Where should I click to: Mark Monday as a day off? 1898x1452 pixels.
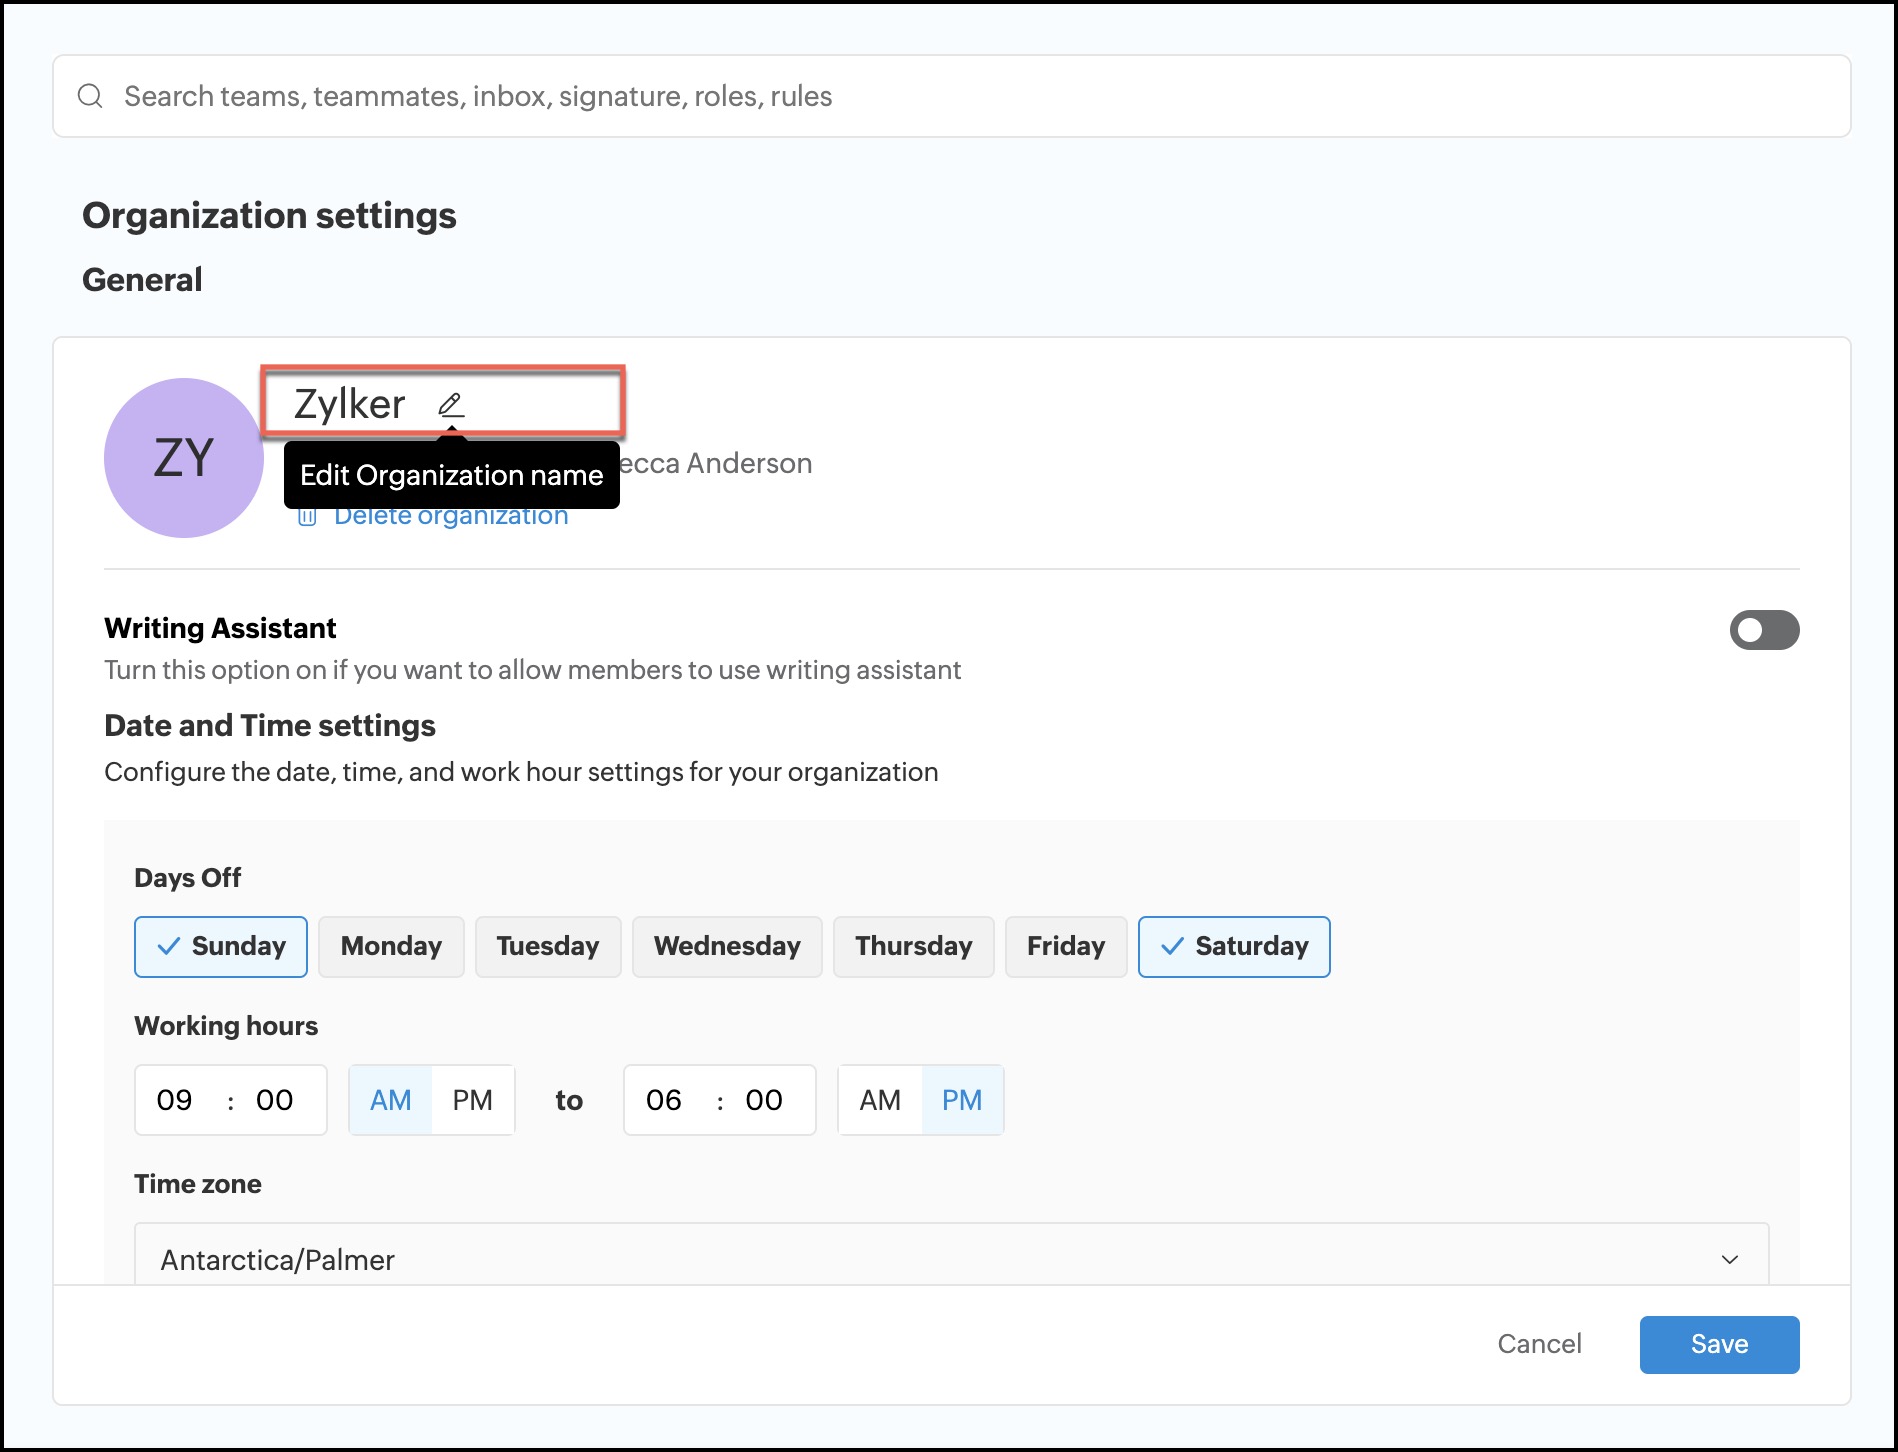pos(391,947)
